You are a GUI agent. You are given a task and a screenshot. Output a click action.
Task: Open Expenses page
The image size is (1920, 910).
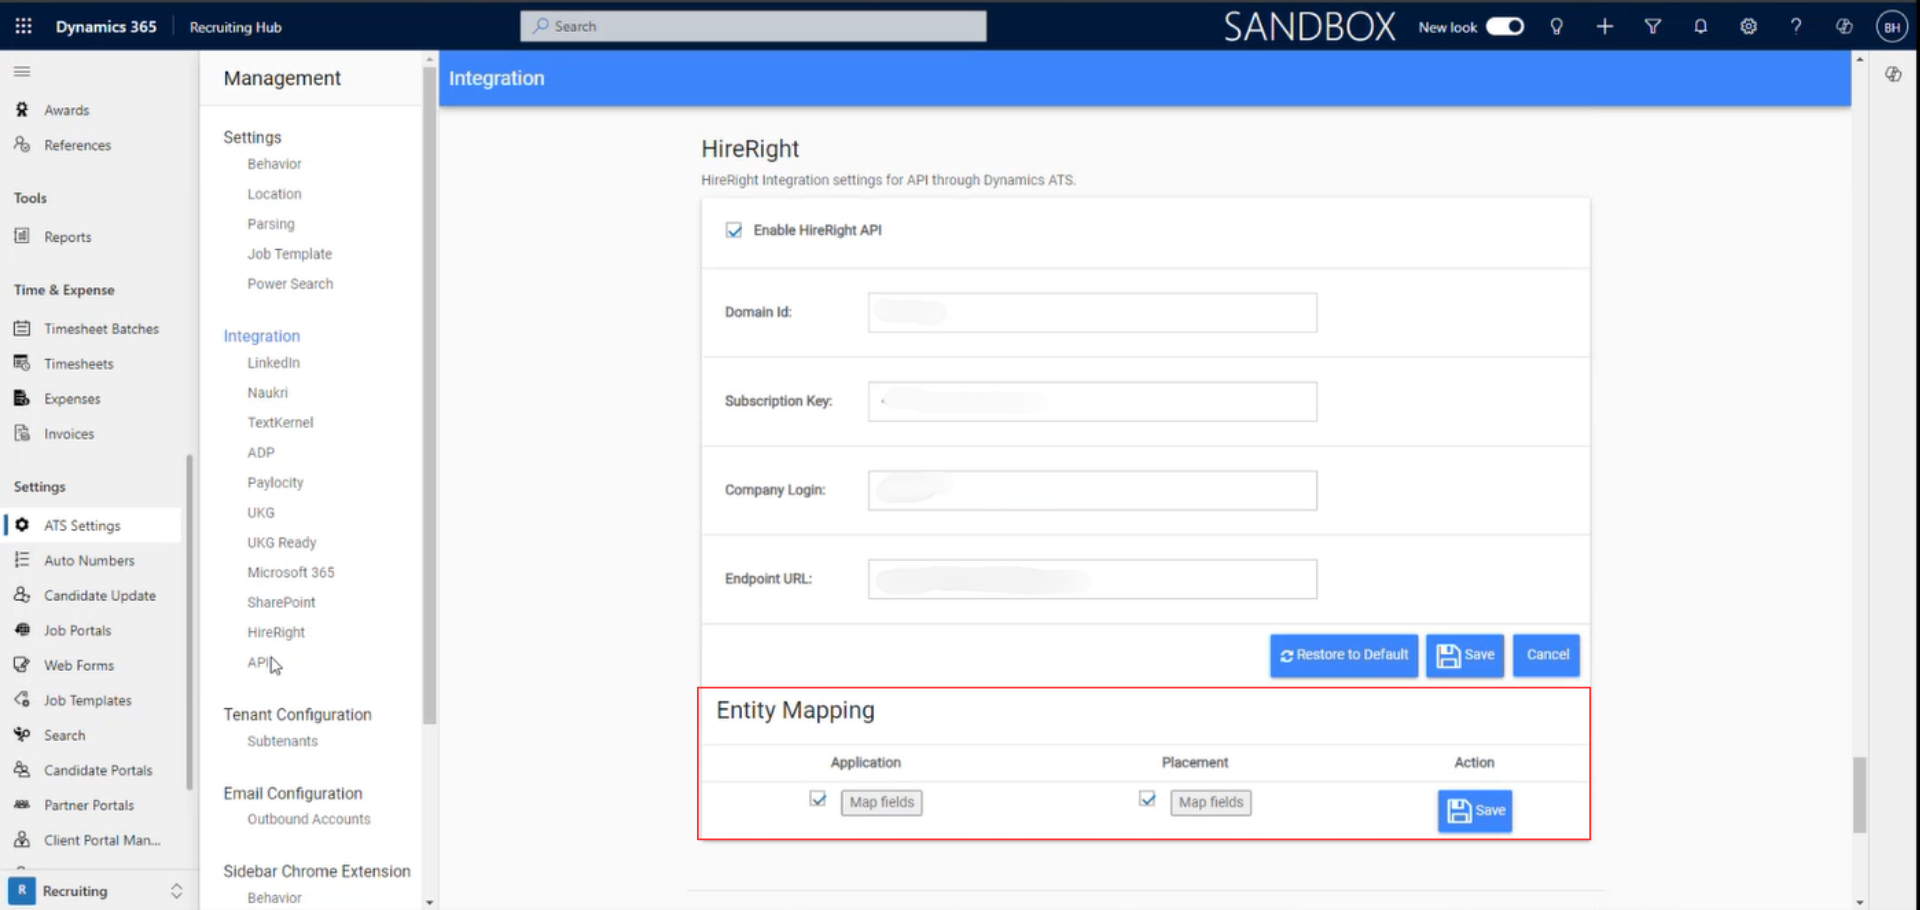(x=72, y=399)
